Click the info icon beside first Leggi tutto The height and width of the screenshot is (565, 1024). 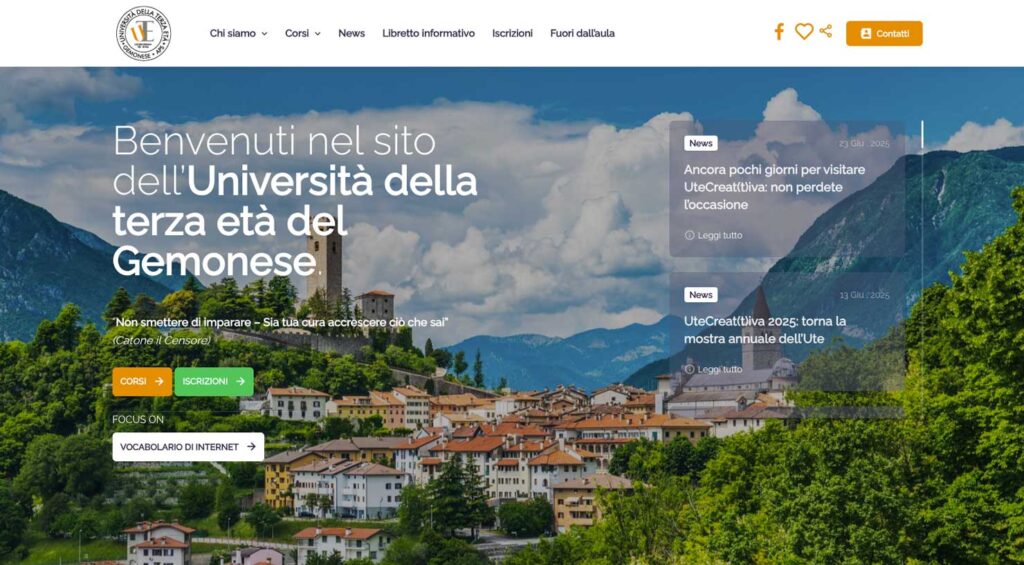click(689, 235)
